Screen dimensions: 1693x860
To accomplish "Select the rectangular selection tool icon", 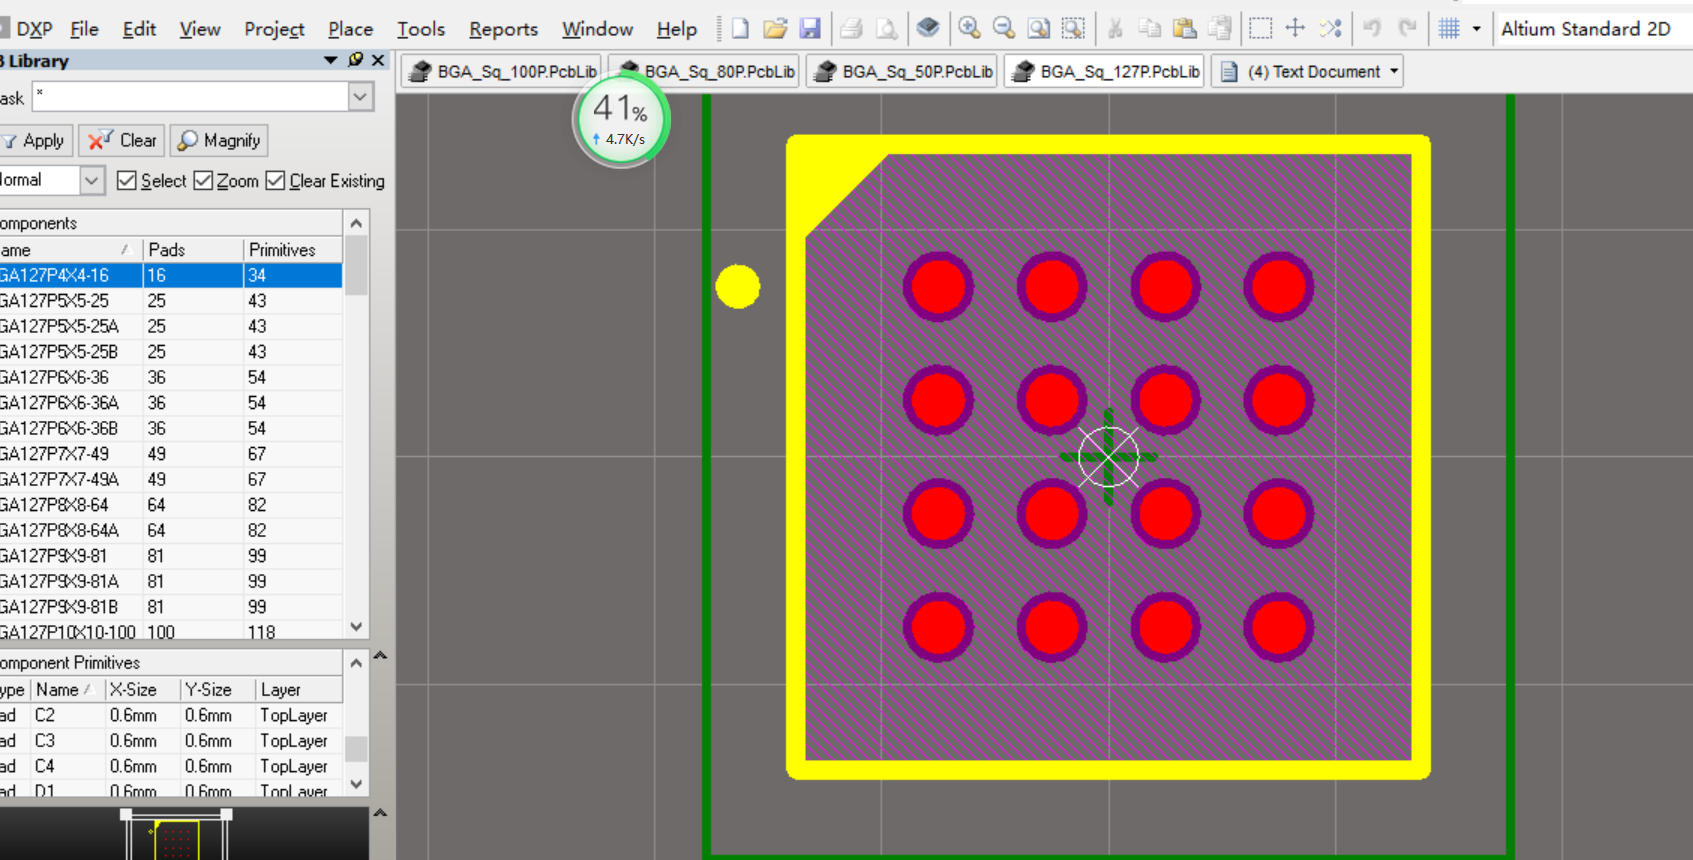I will [1260, 28].
